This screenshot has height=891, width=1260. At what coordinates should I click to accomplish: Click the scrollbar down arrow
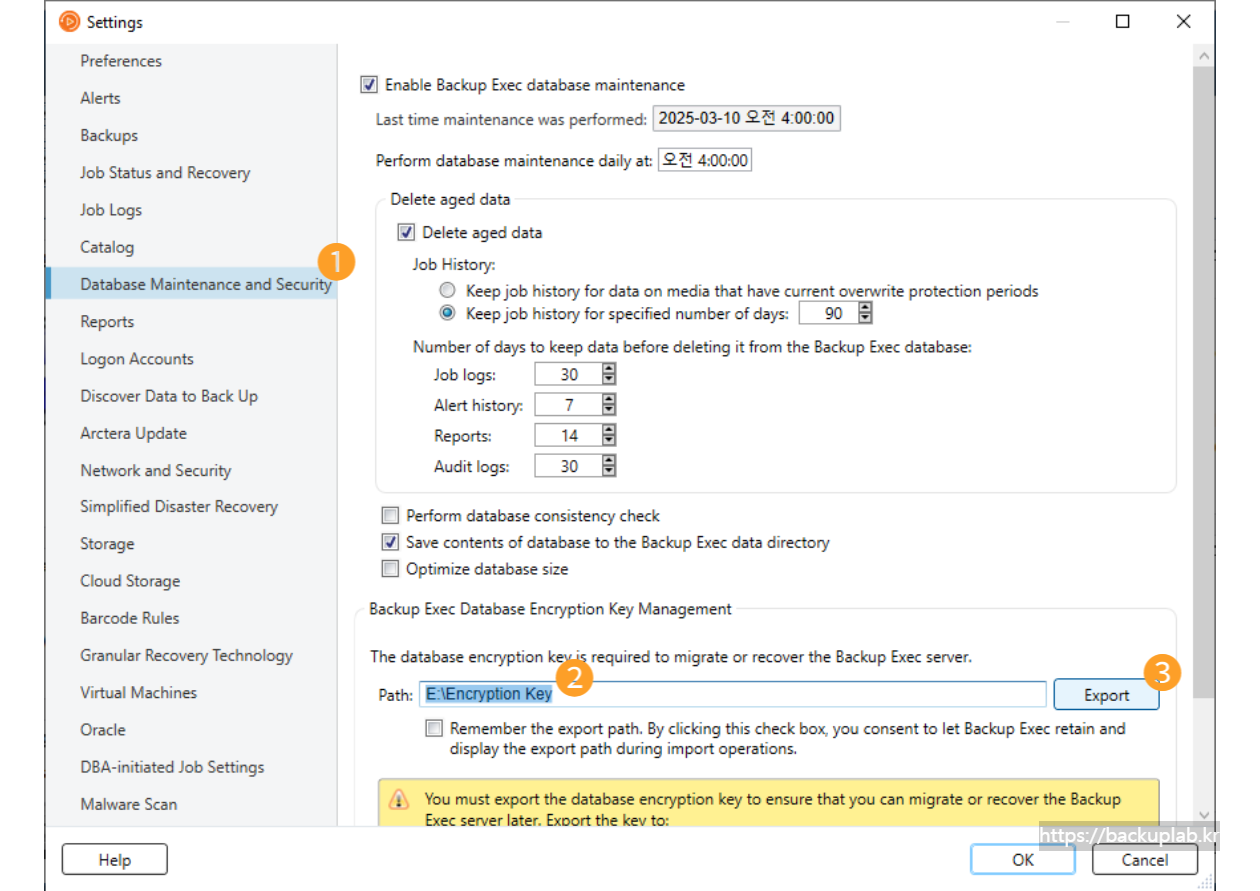(x=1205, y=815)
